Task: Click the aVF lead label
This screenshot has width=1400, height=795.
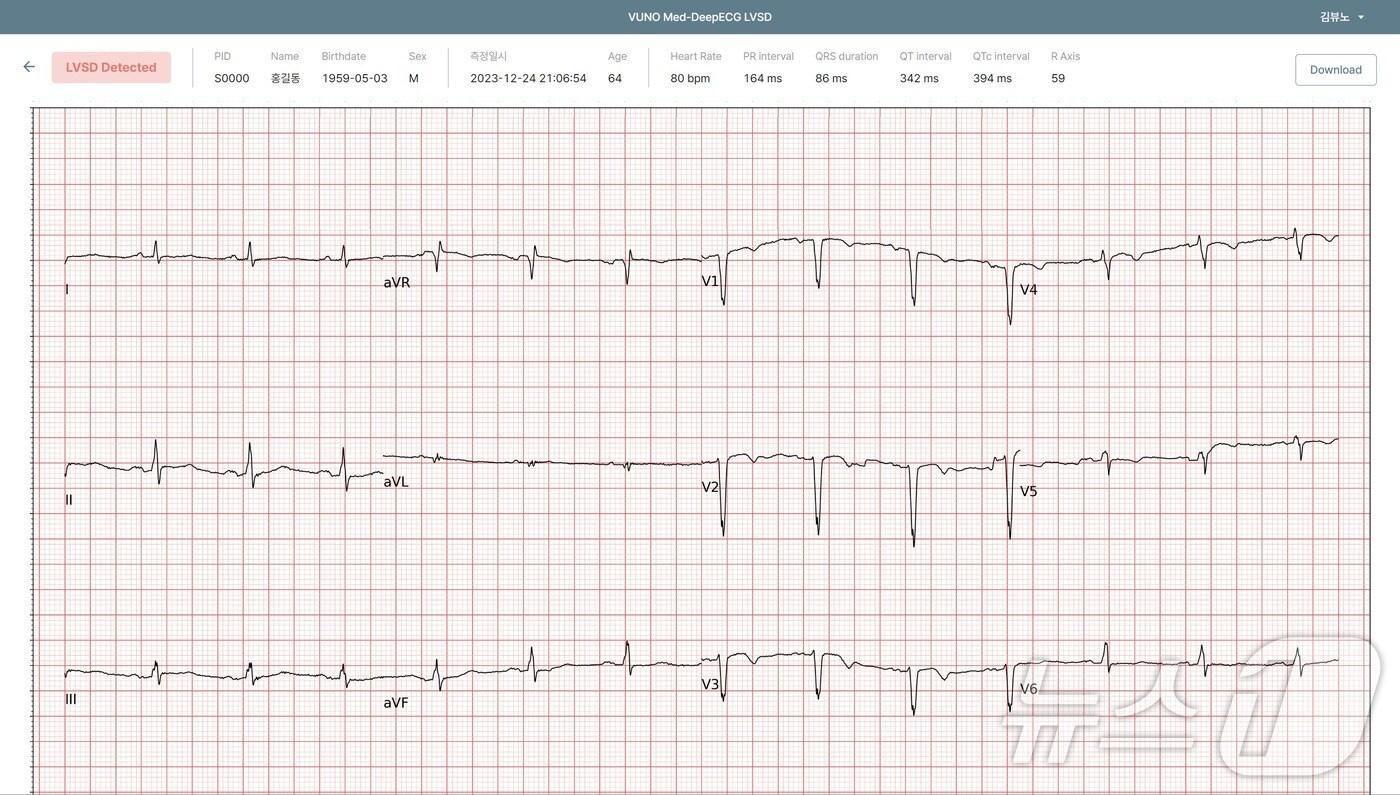Action: (396, 703)
